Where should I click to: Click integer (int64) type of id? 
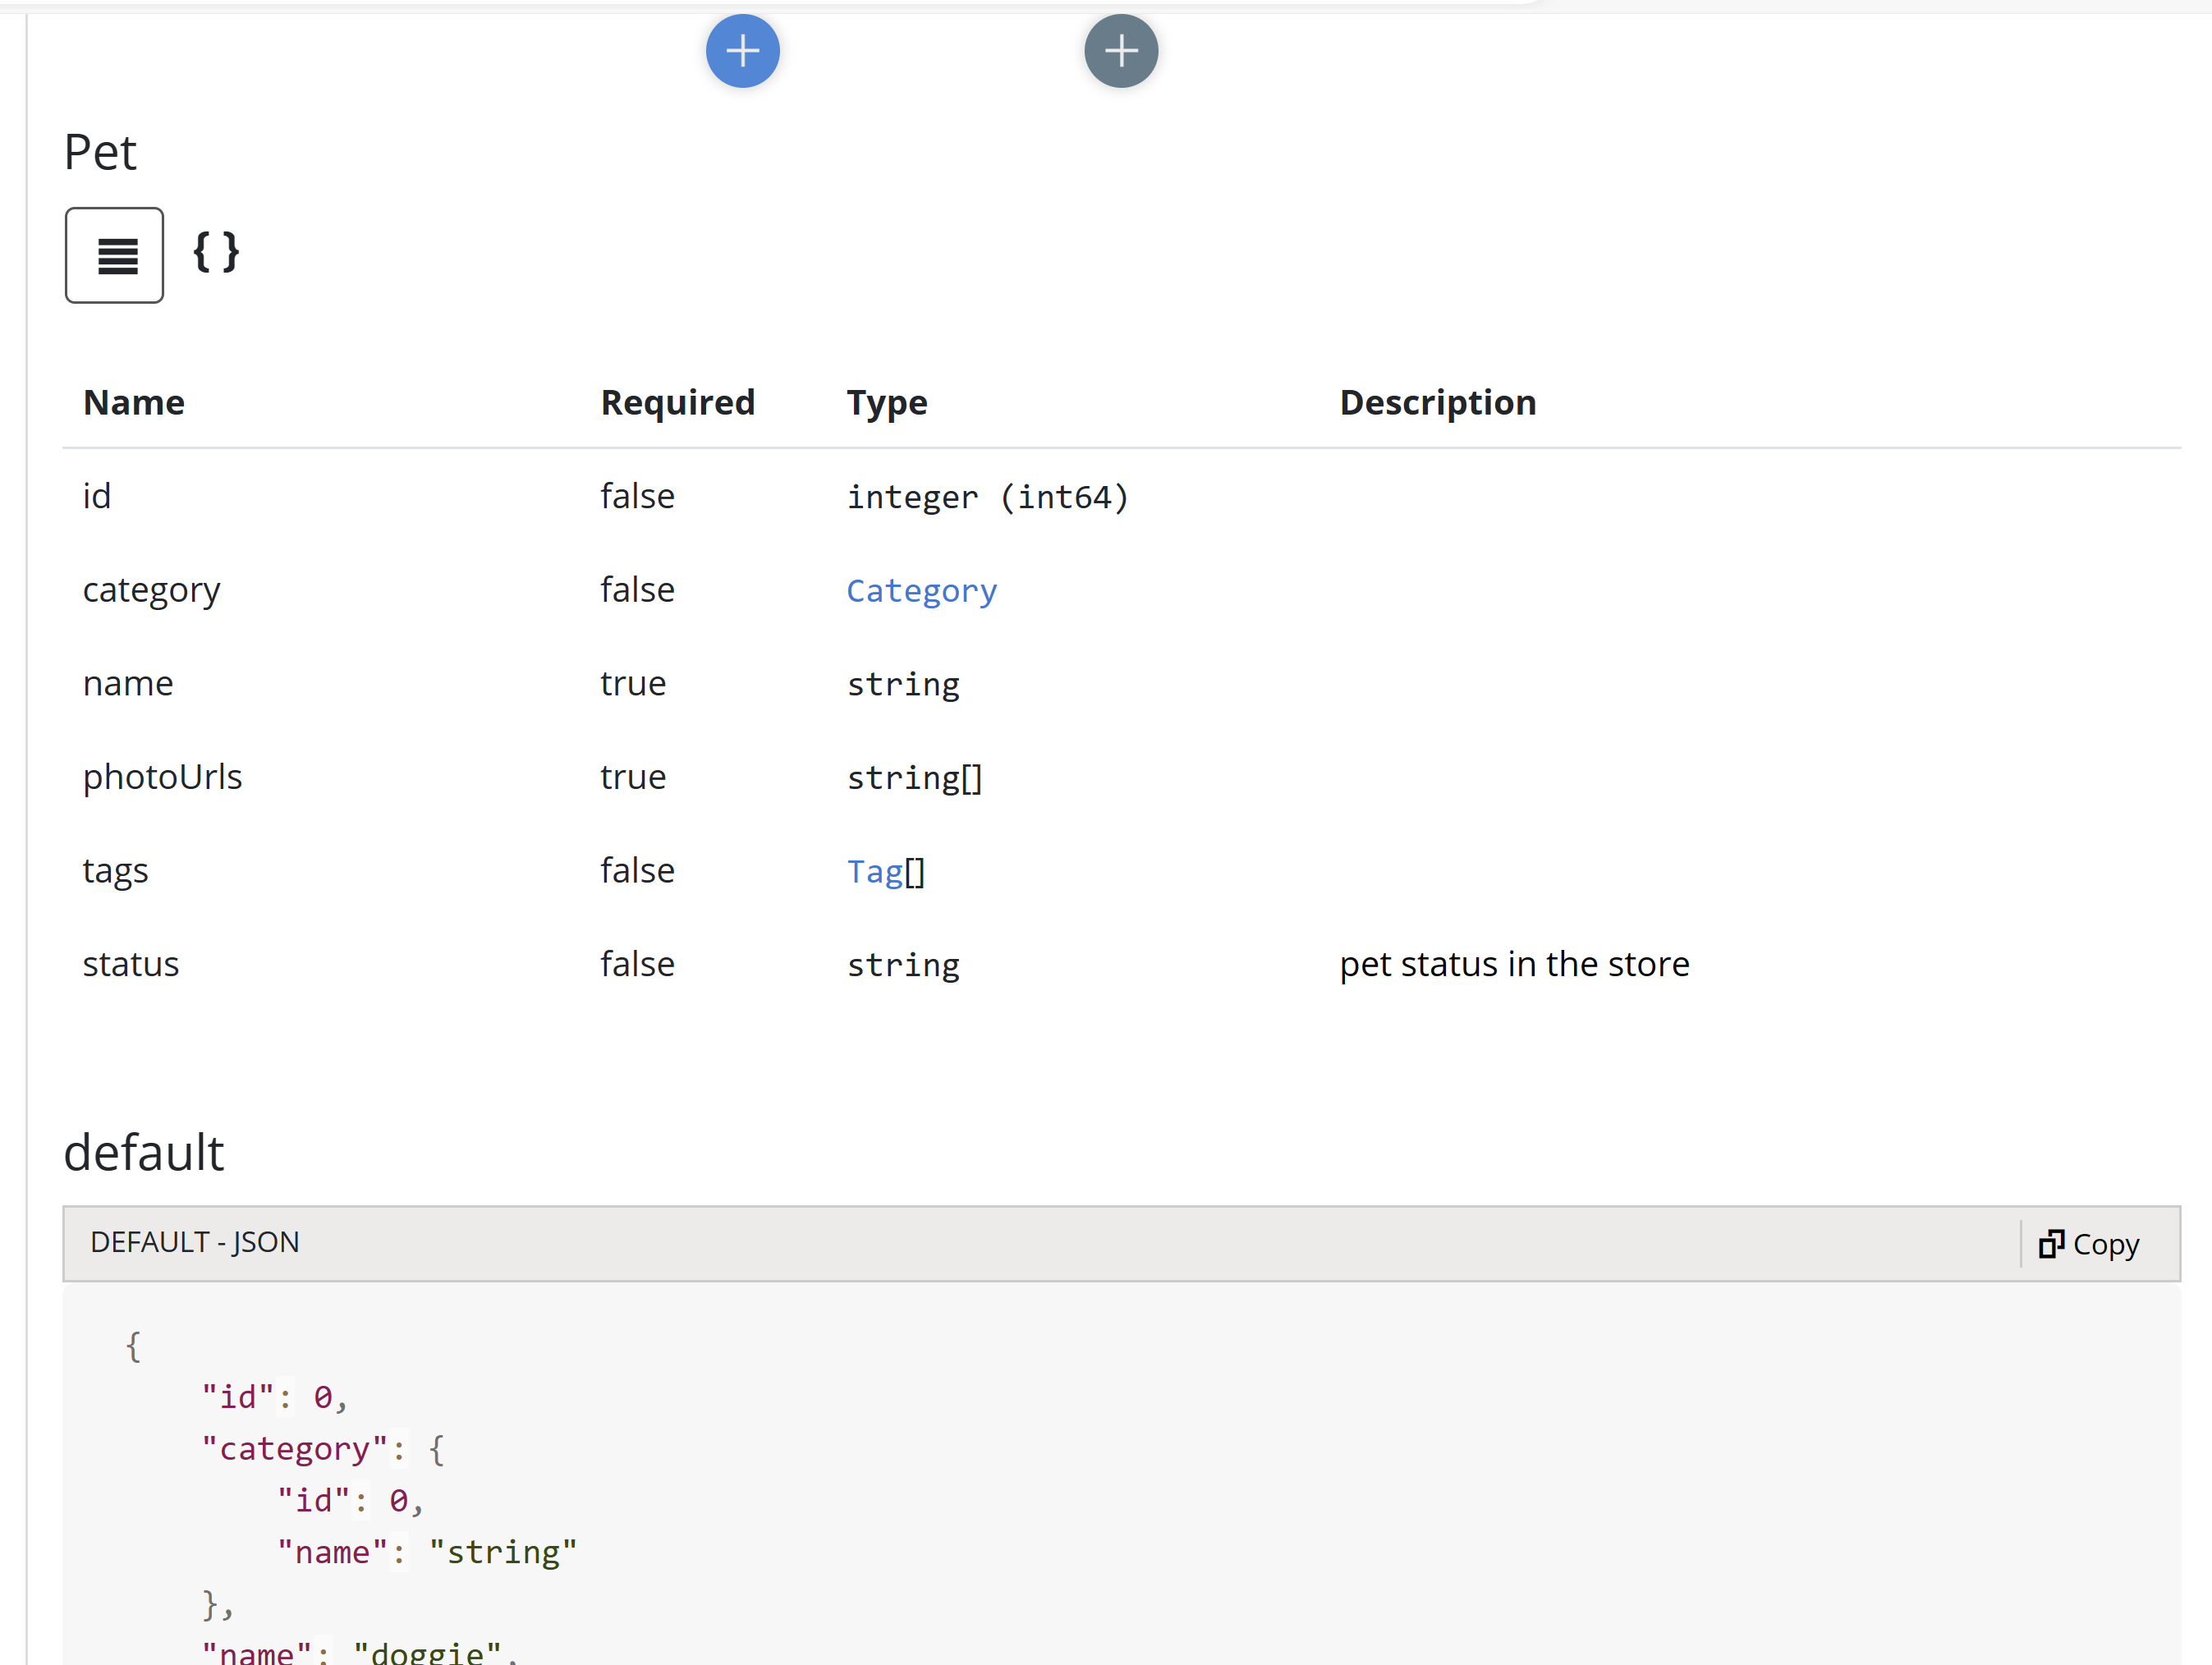pos(987,497)
